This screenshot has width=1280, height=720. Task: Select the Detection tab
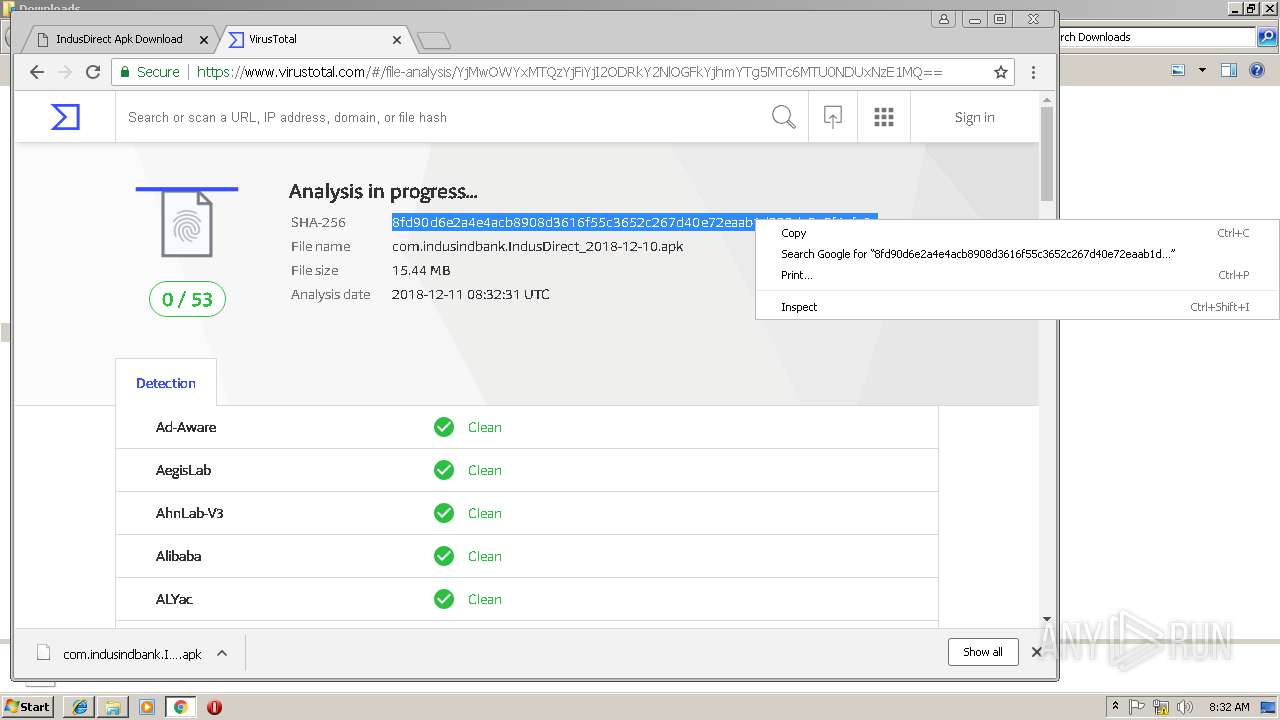[x=166, y=383]
